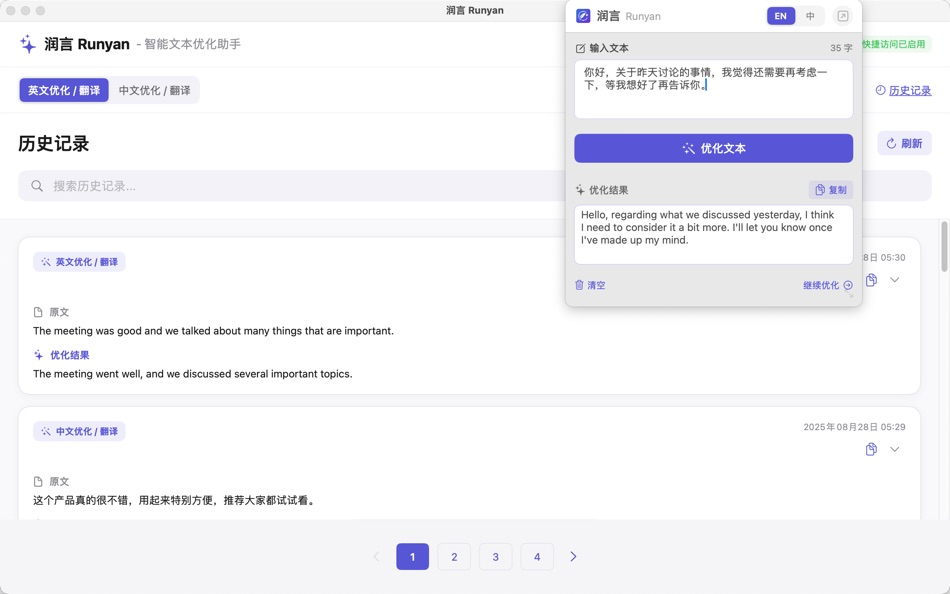
Task: Click the 输入文本 pencil icon
Action: [x=580, y=47]
